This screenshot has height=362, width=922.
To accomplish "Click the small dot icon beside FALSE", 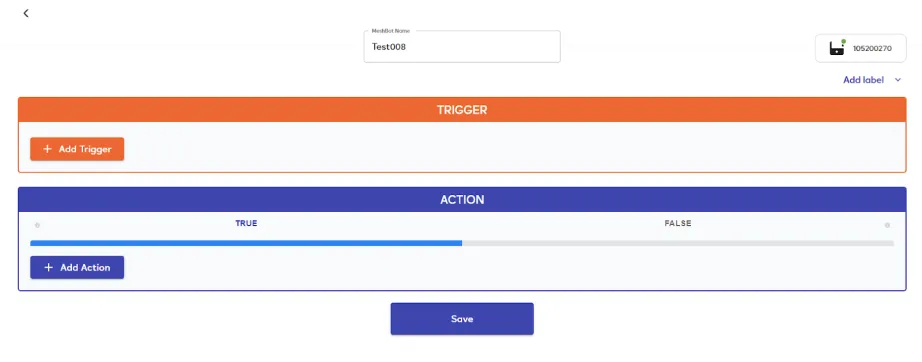I will click(x=887, y=225).
